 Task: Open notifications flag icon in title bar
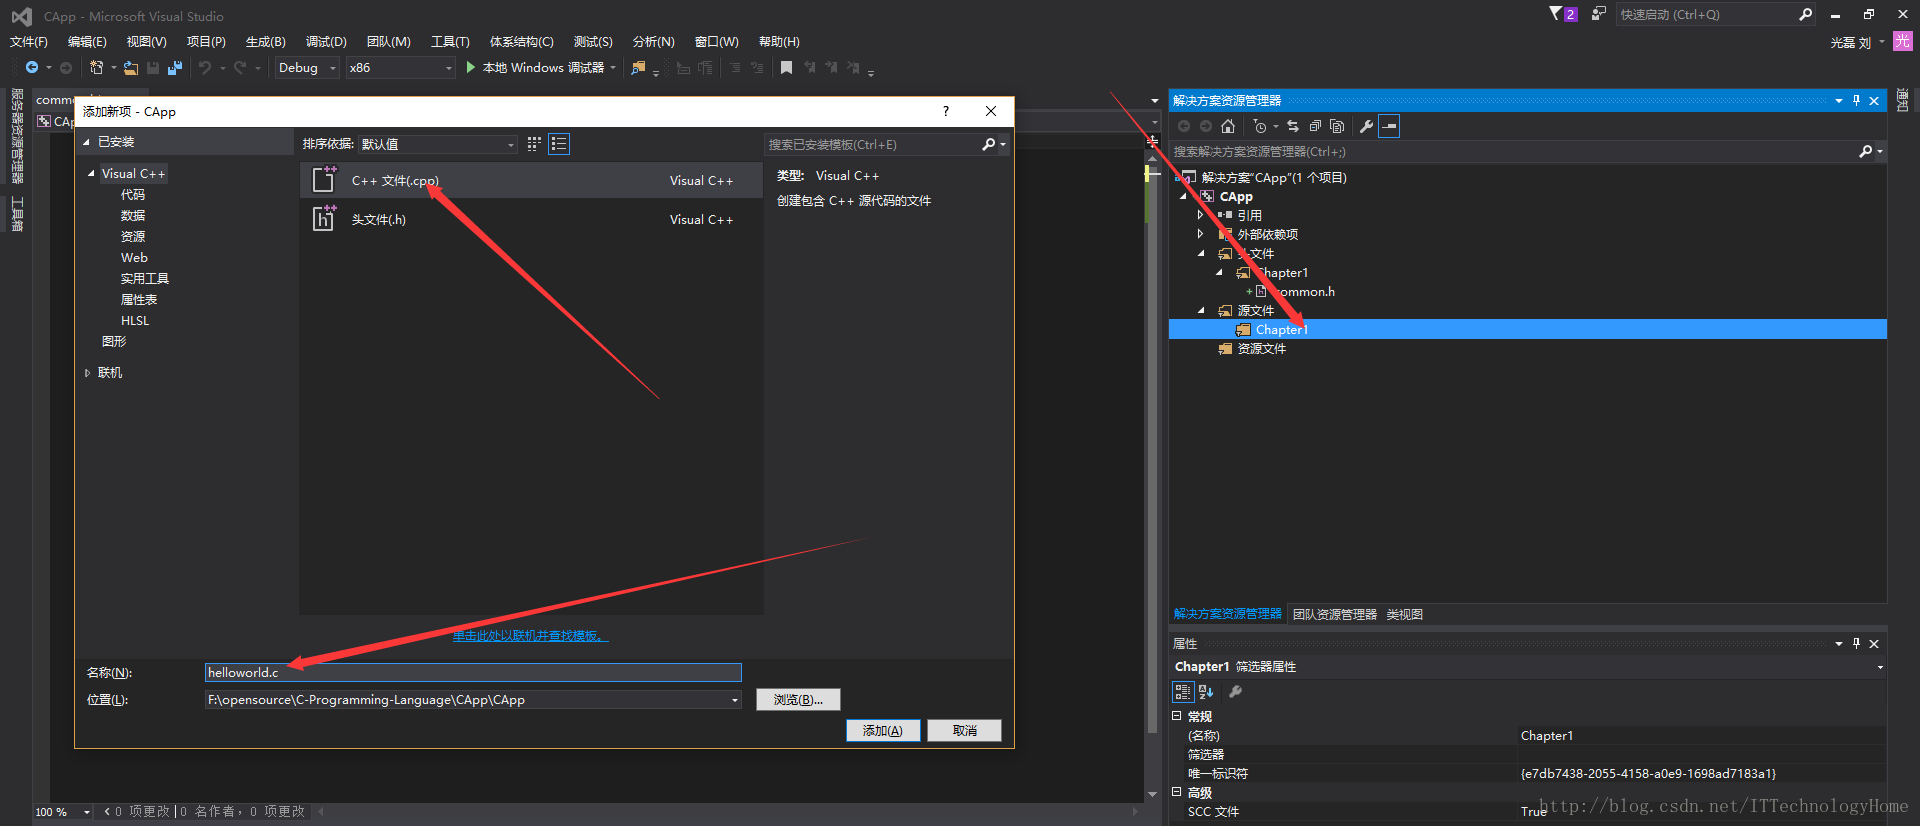pyautogui.click(x=1562, y=14)
